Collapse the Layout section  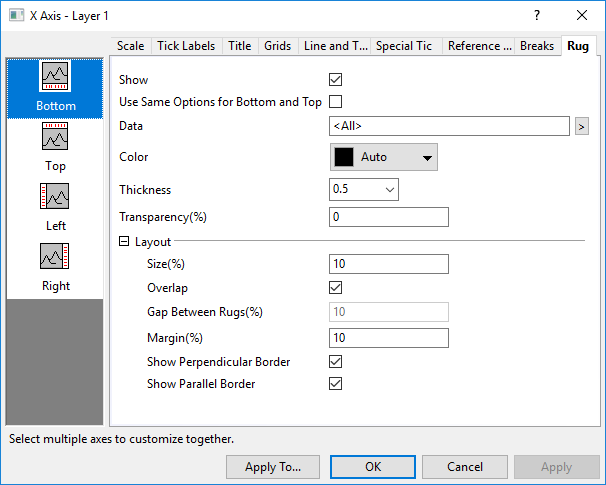tap(124, 241)
